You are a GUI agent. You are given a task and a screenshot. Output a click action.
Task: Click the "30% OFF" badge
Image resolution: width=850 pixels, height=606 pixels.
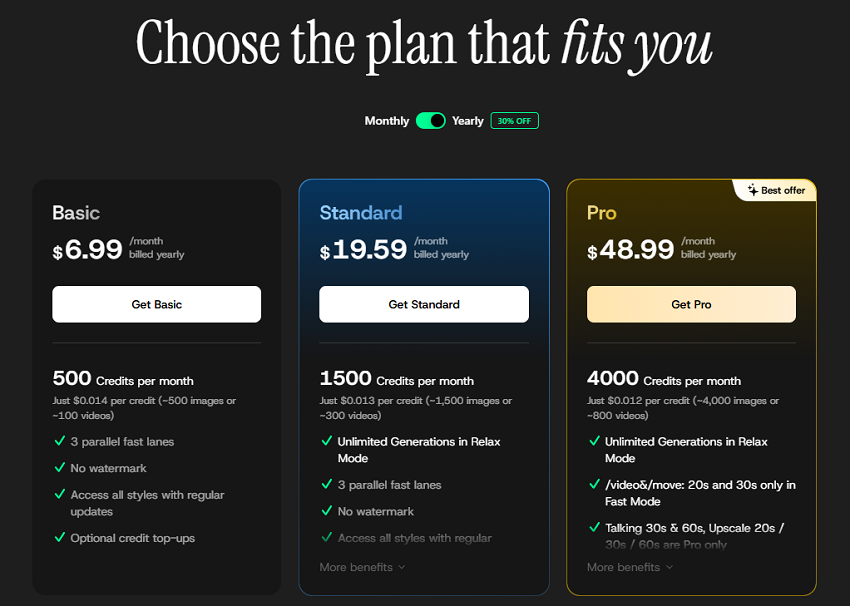[514, 120]
